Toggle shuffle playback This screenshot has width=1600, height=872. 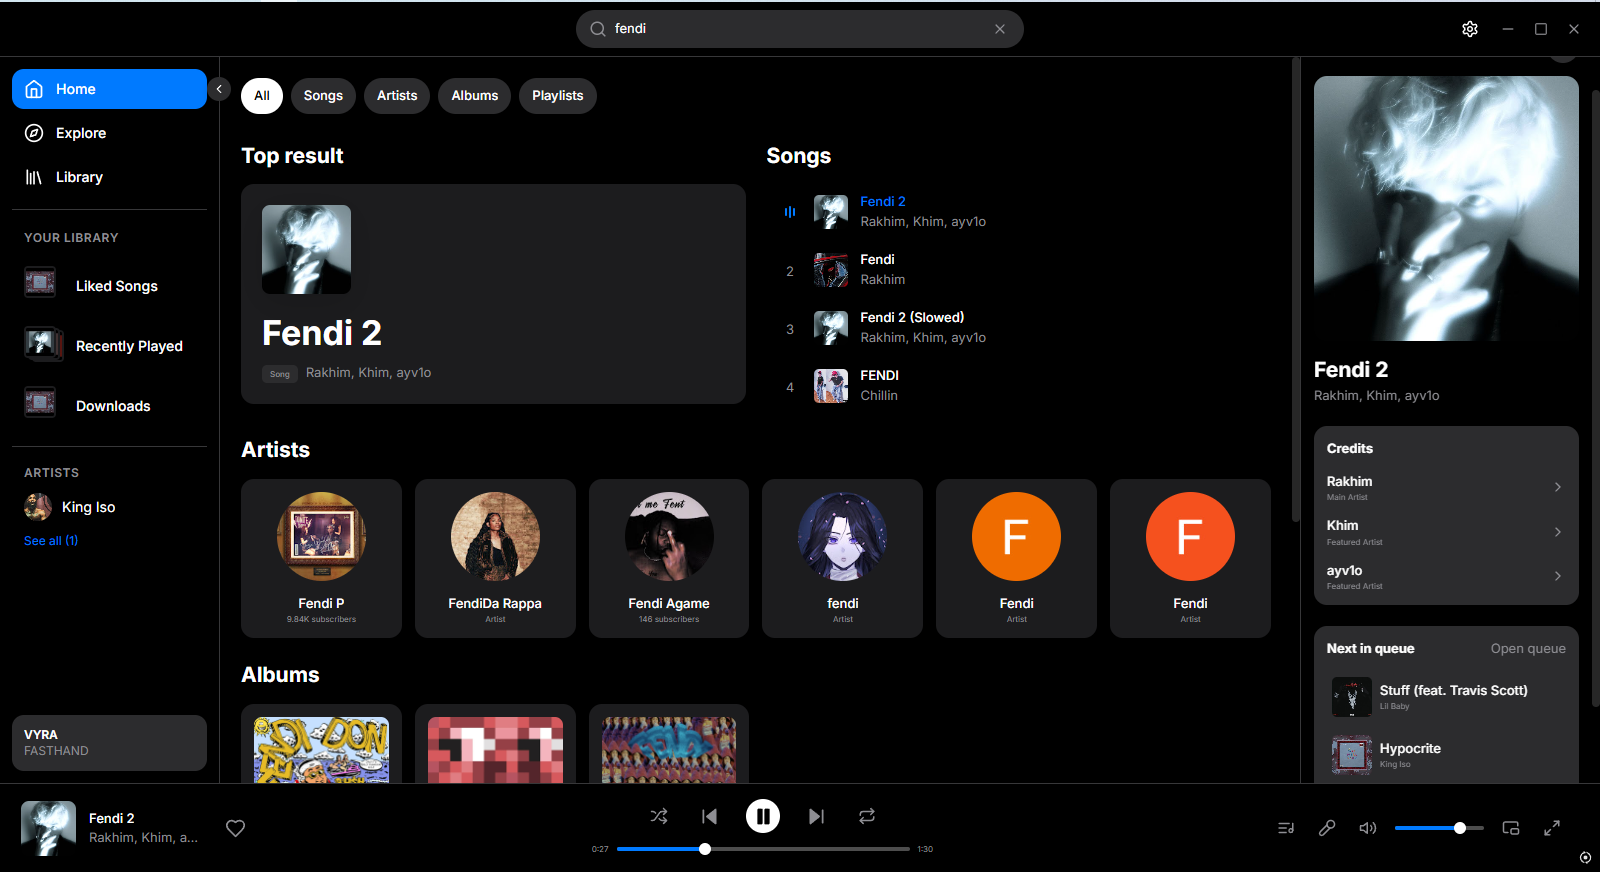659,816
